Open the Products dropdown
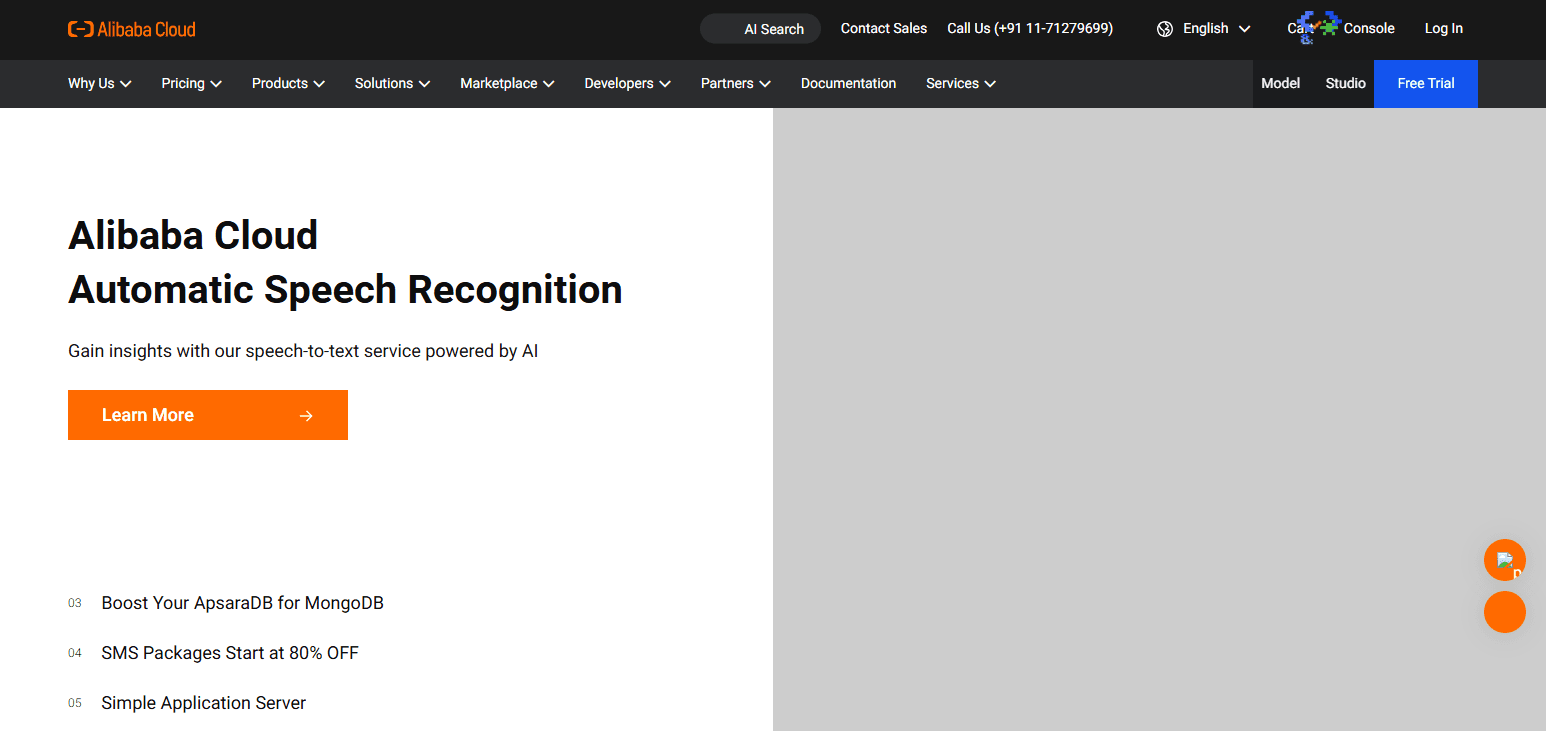 point(289,84)
